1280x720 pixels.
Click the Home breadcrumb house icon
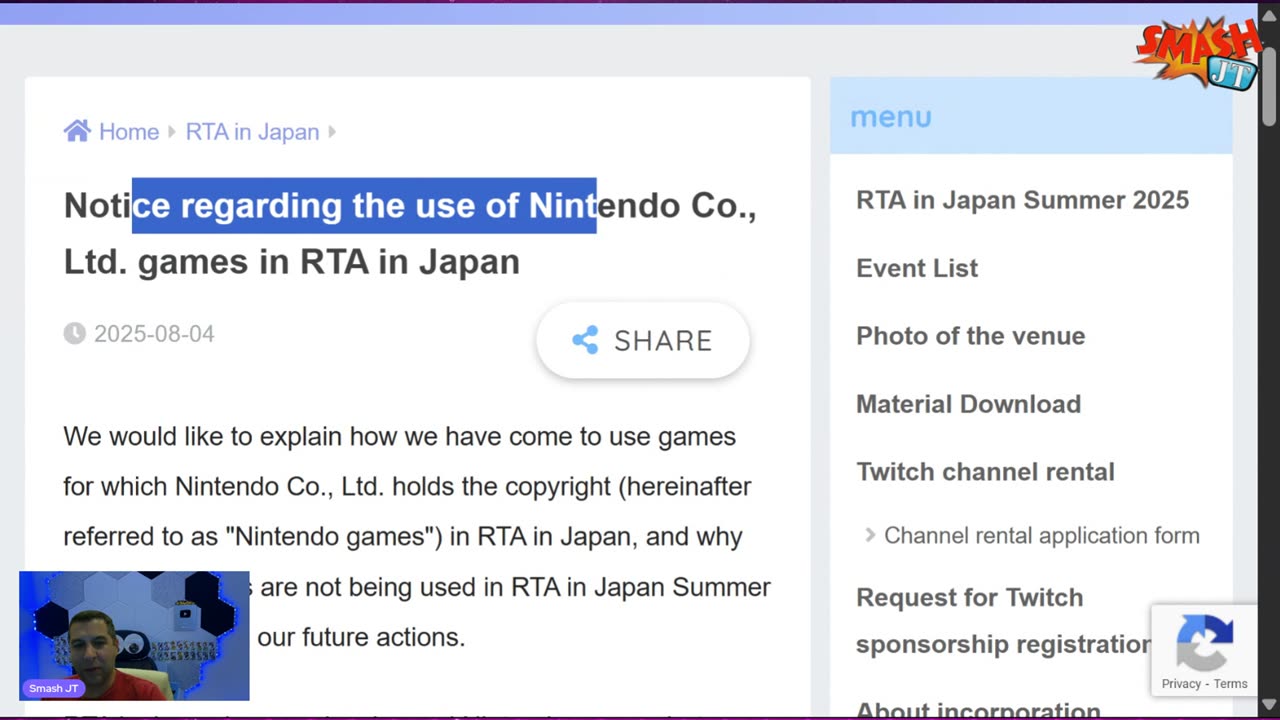[x=77, y=131]
